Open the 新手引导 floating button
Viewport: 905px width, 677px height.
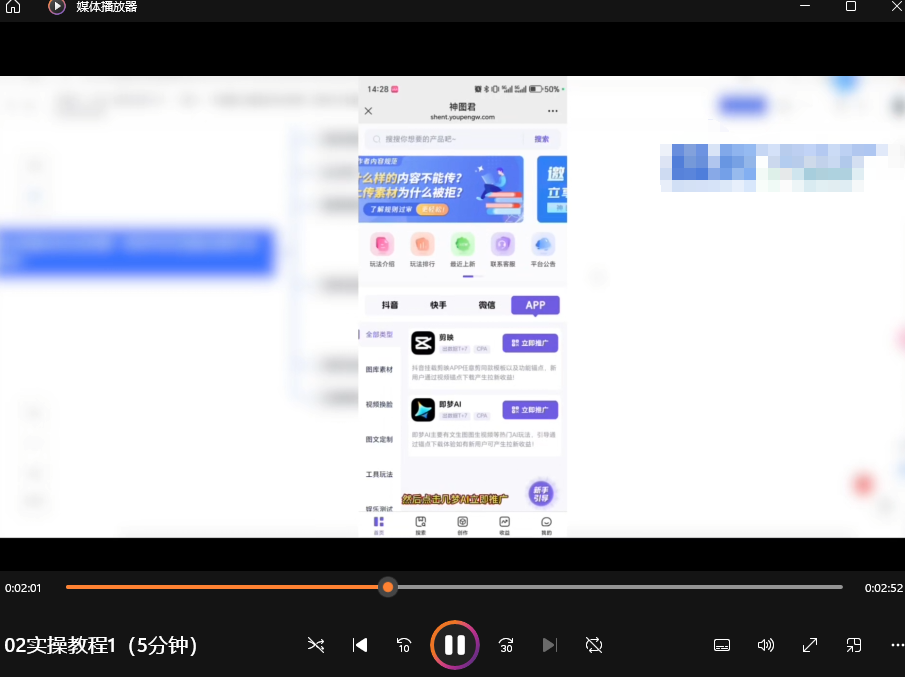pyautogui.click(x=541, y=493)
